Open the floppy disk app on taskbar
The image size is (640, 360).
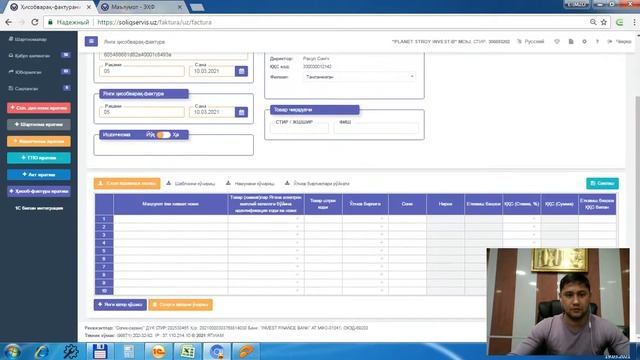click(x=100, y=351)
